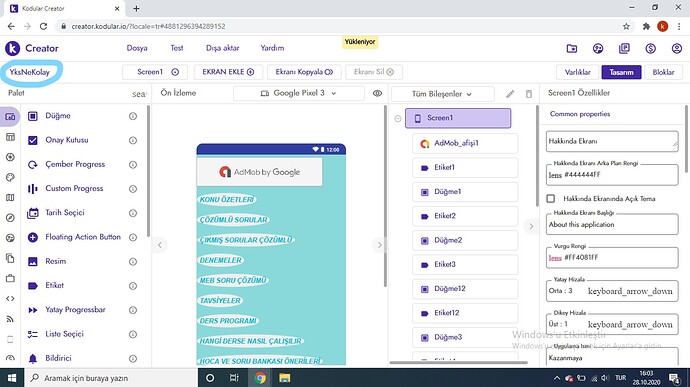Open the project folder icon in header
The width and height of the screenshot is (690, 387).
[x=572, y=48]
